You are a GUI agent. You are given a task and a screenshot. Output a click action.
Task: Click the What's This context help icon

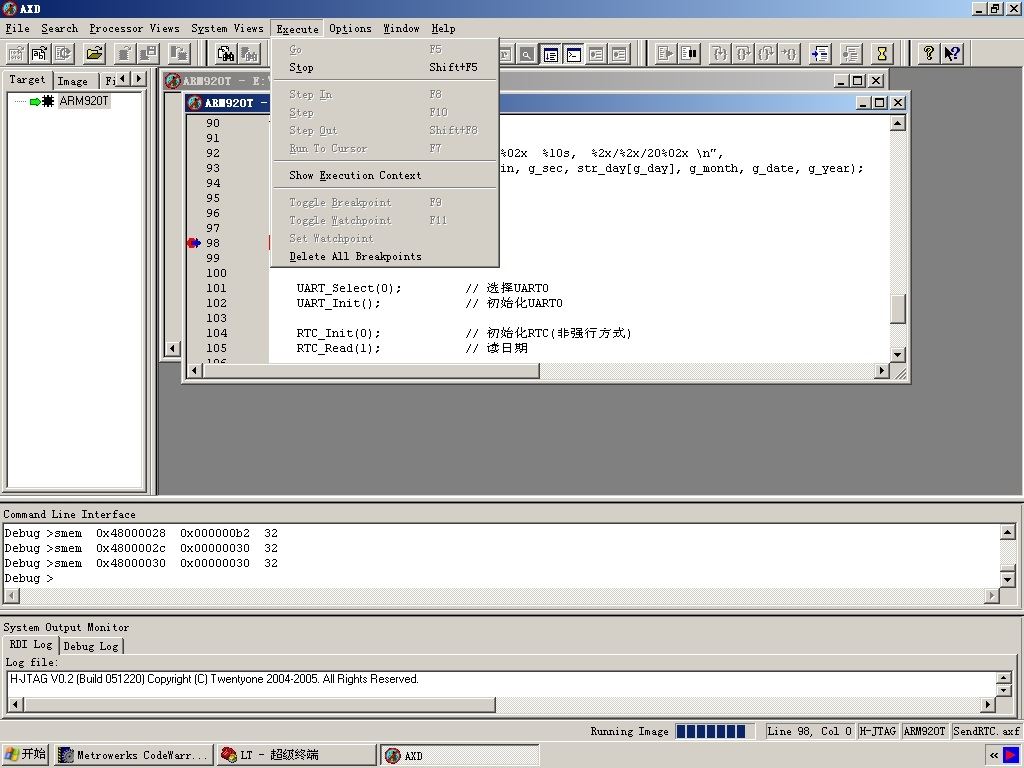tap(952, 54)
